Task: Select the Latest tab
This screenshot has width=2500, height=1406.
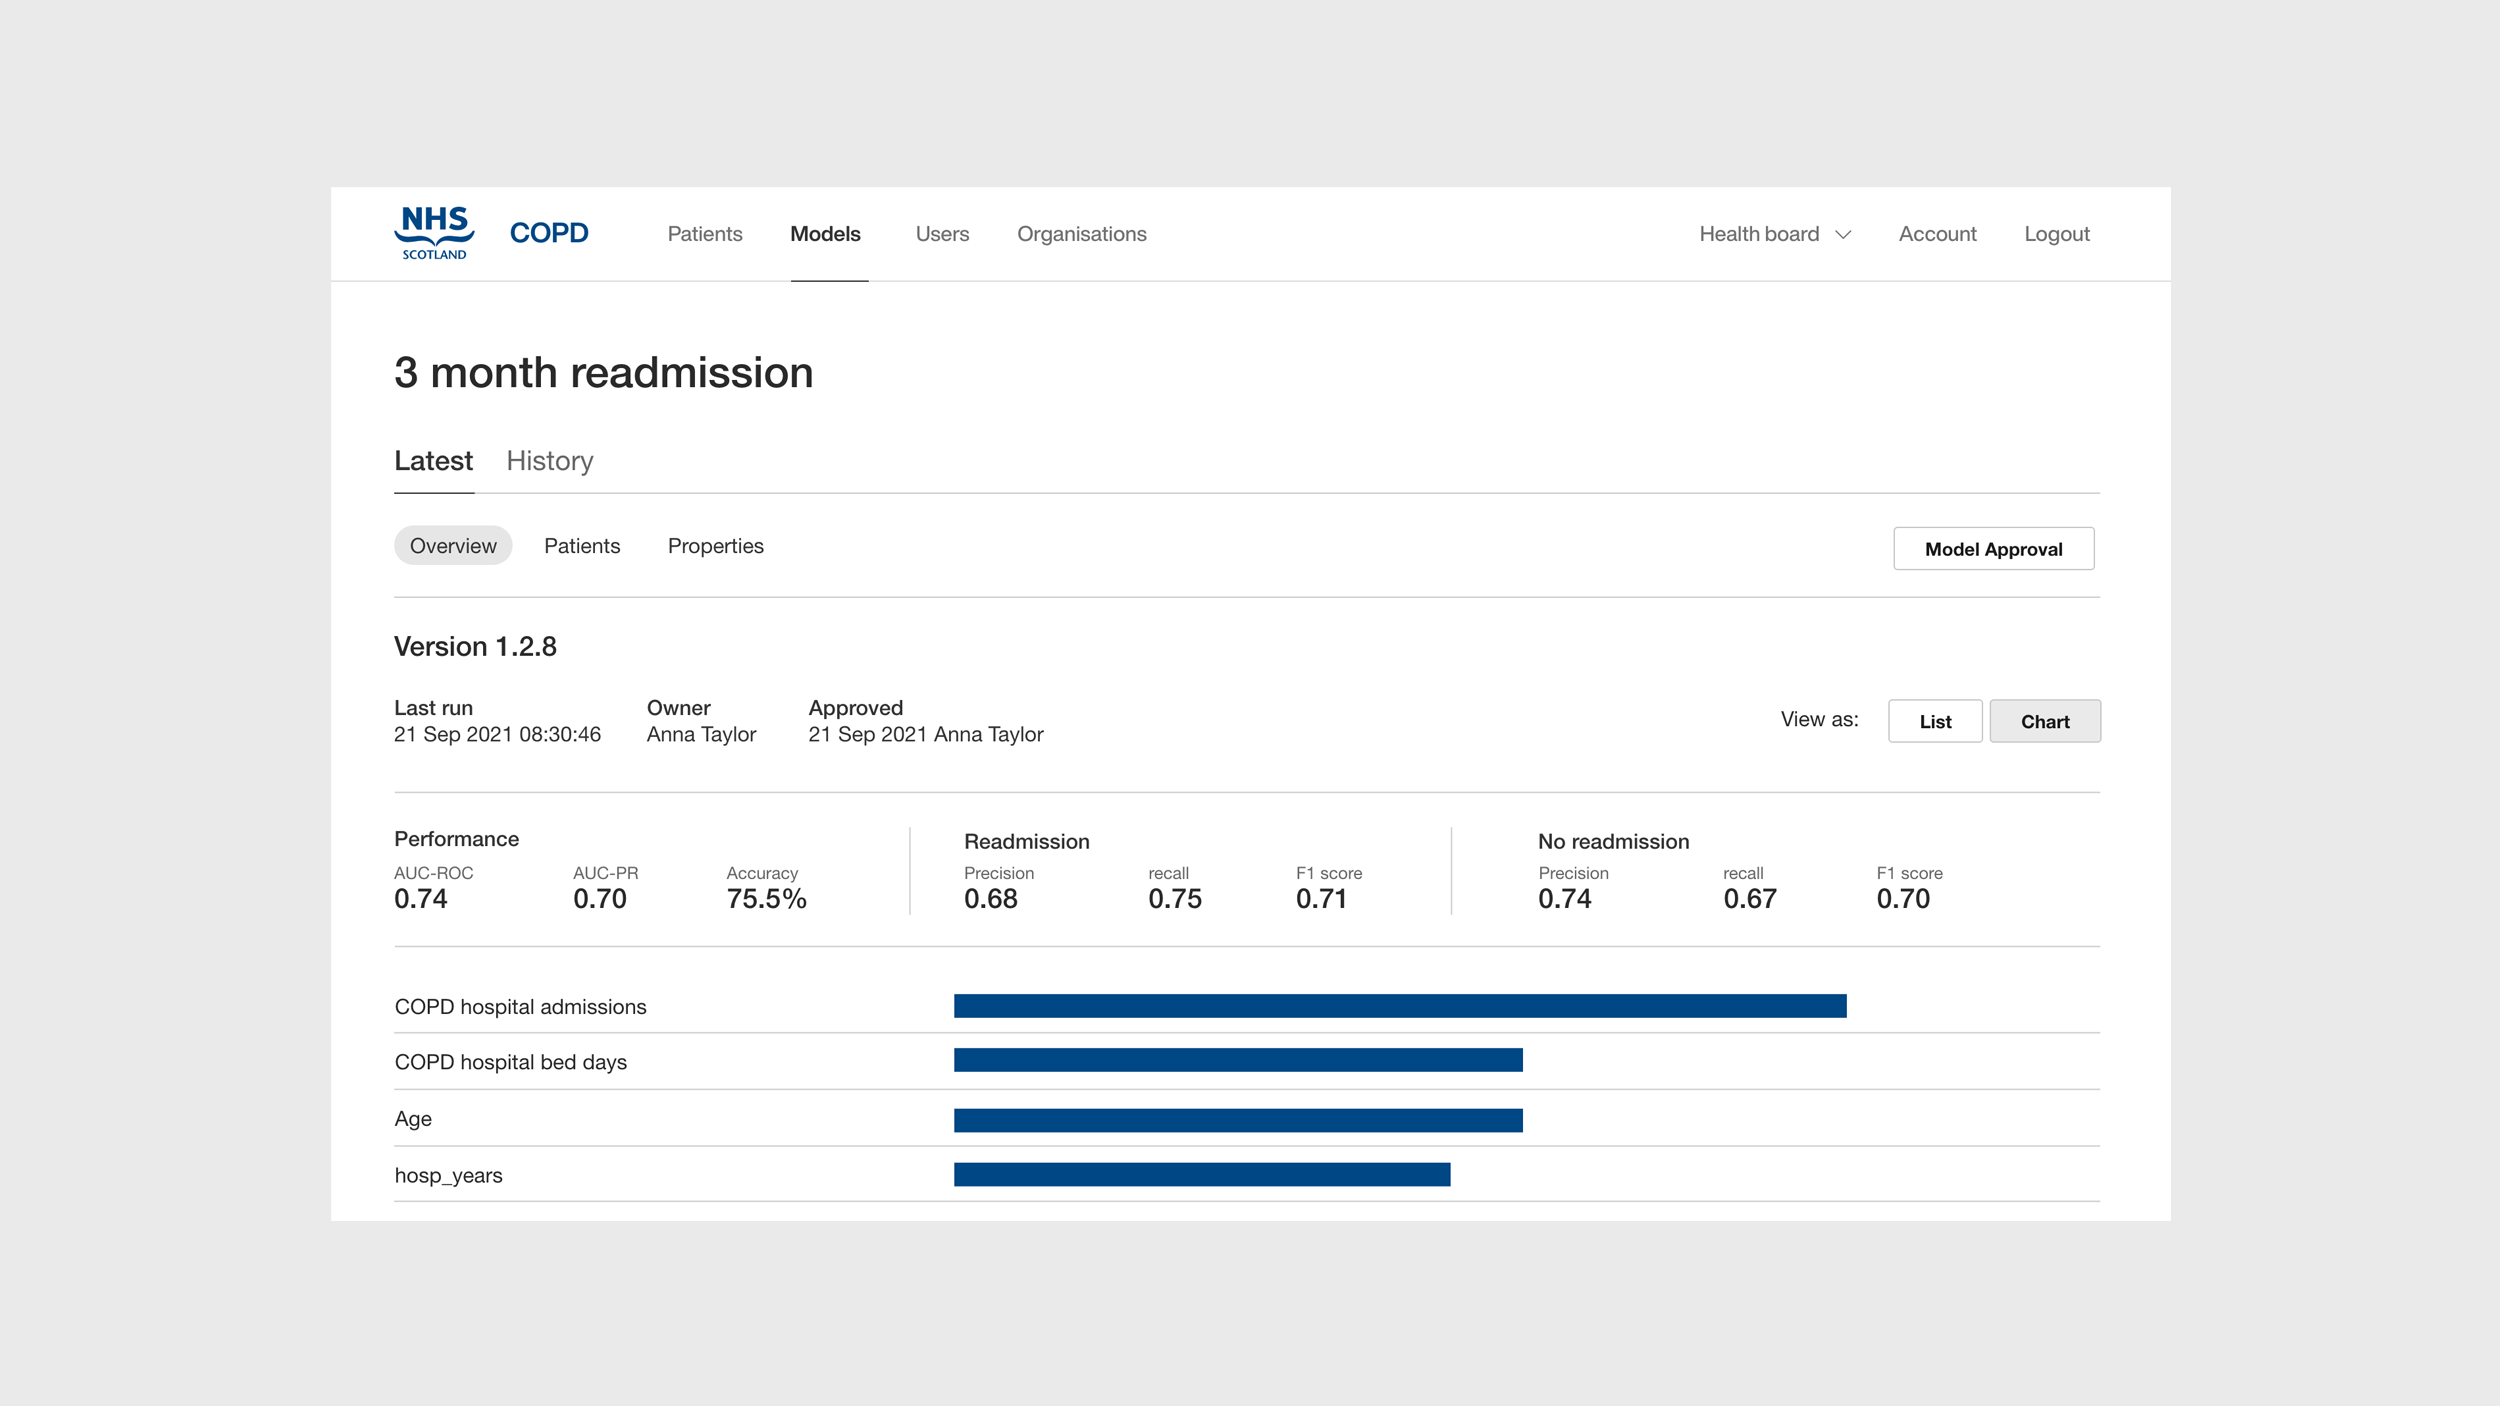Action: point(433,460)
